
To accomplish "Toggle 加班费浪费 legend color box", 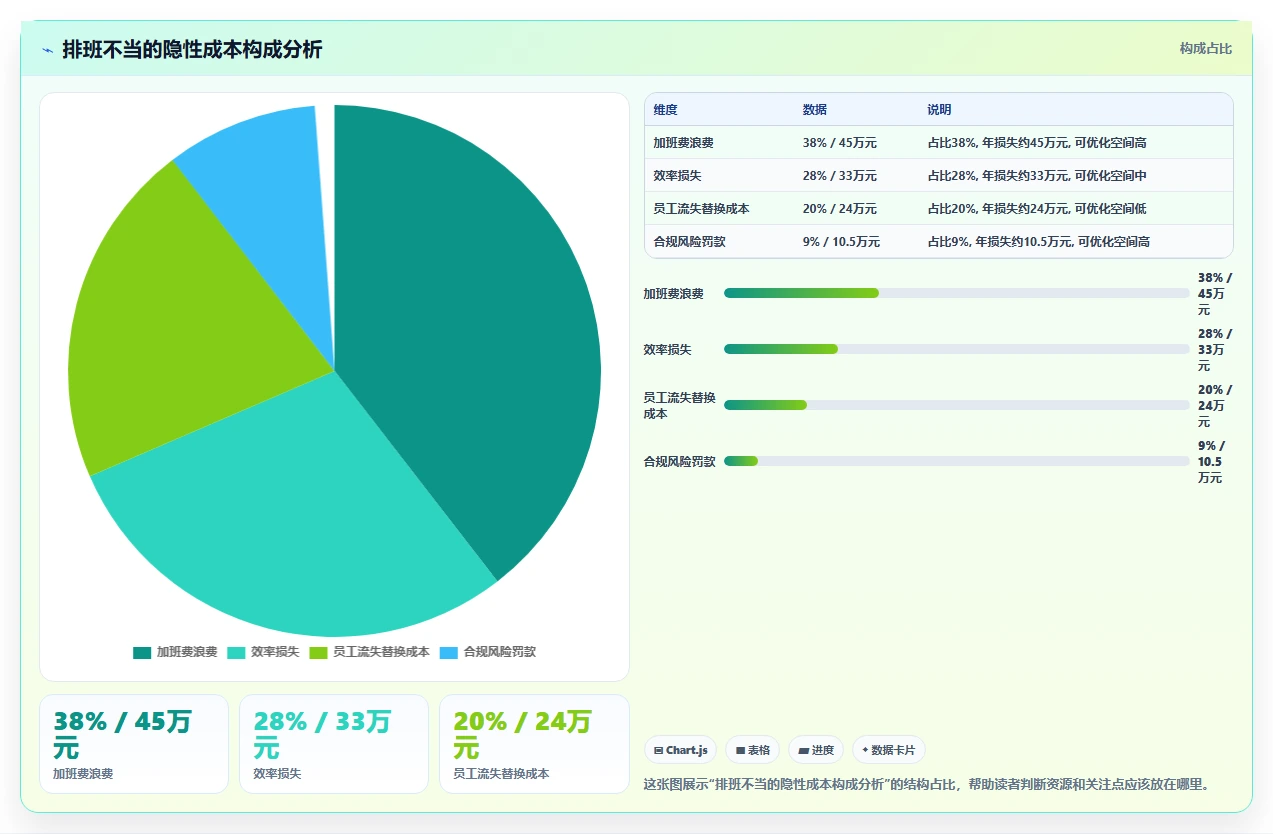I will coord(142,652).
